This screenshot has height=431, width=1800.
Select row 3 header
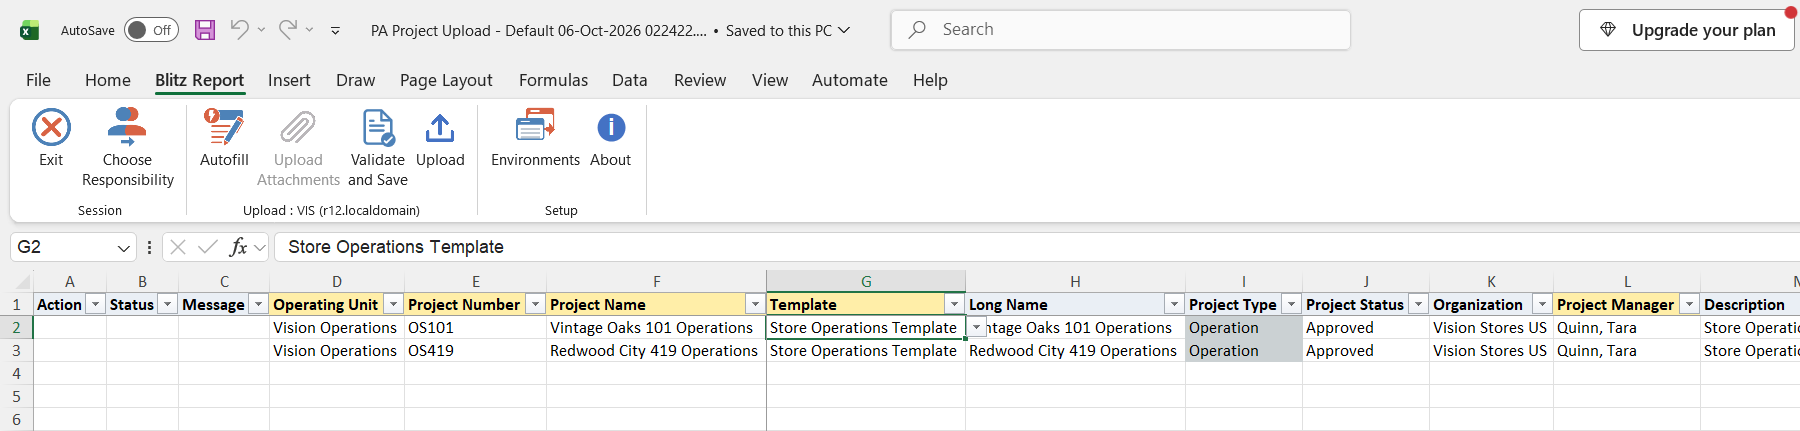tap(16, 351)
